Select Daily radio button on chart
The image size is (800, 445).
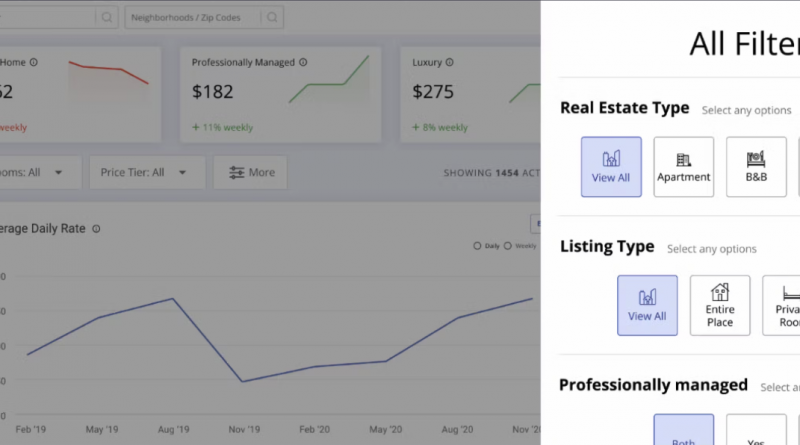(x=477, y=246)
